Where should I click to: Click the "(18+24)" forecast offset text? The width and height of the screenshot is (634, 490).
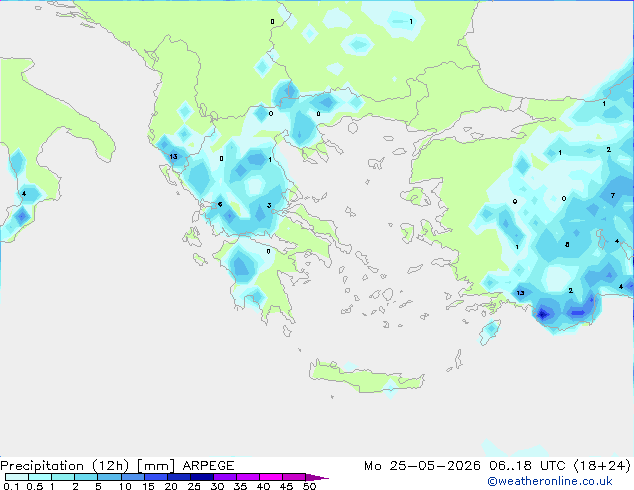click(602, 466)
